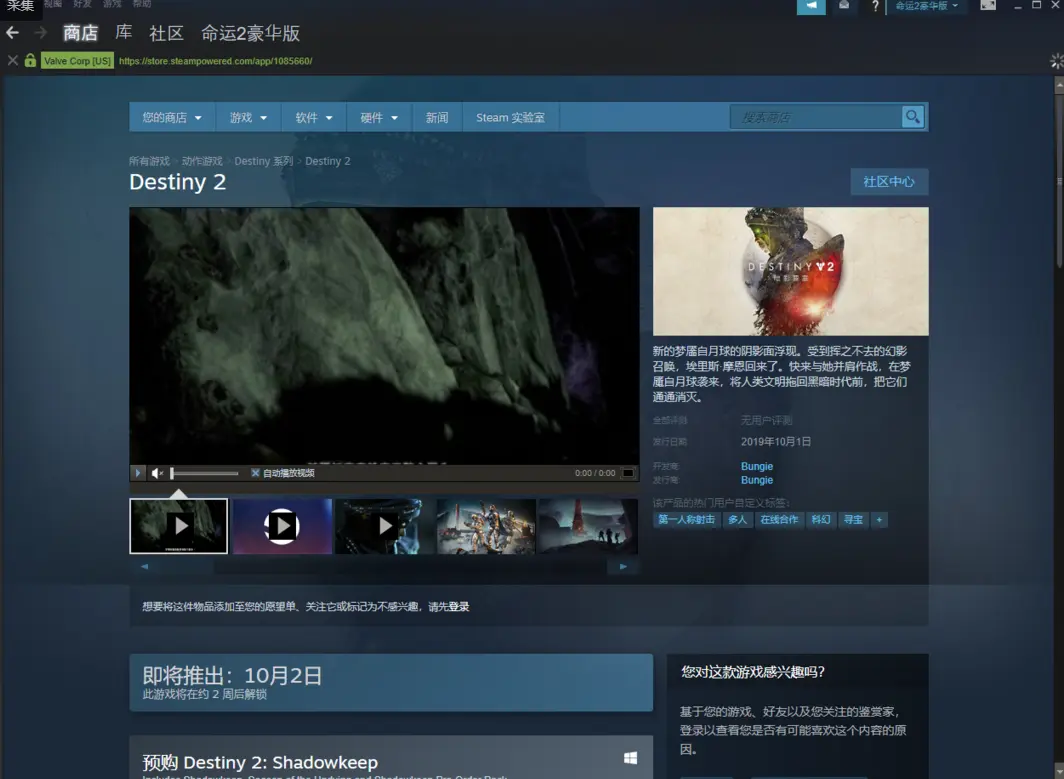The image size is (1064, 779).
Task: Open the Bungie developer link
Action: click(757, 466)
